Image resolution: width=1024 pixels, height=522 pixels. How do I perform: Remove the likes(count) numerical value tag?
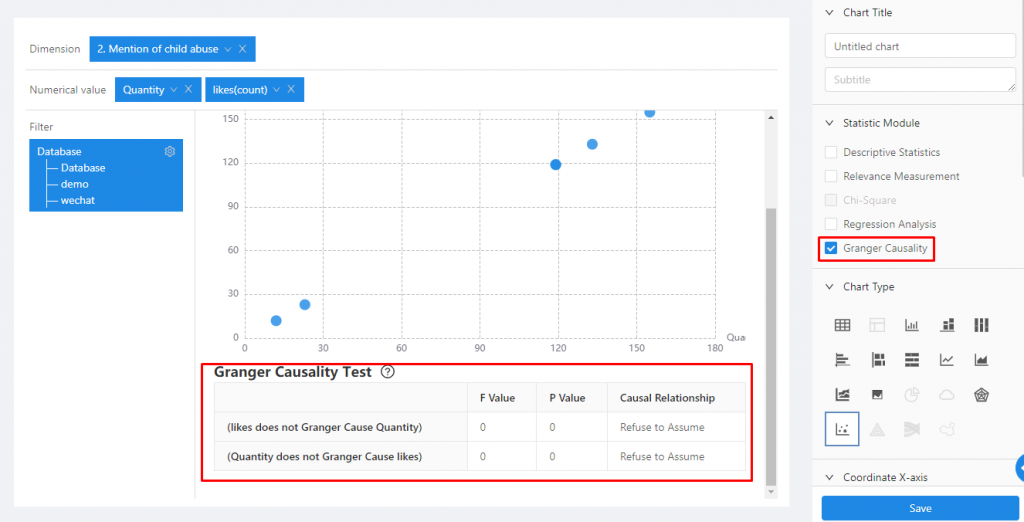(291, 90)
